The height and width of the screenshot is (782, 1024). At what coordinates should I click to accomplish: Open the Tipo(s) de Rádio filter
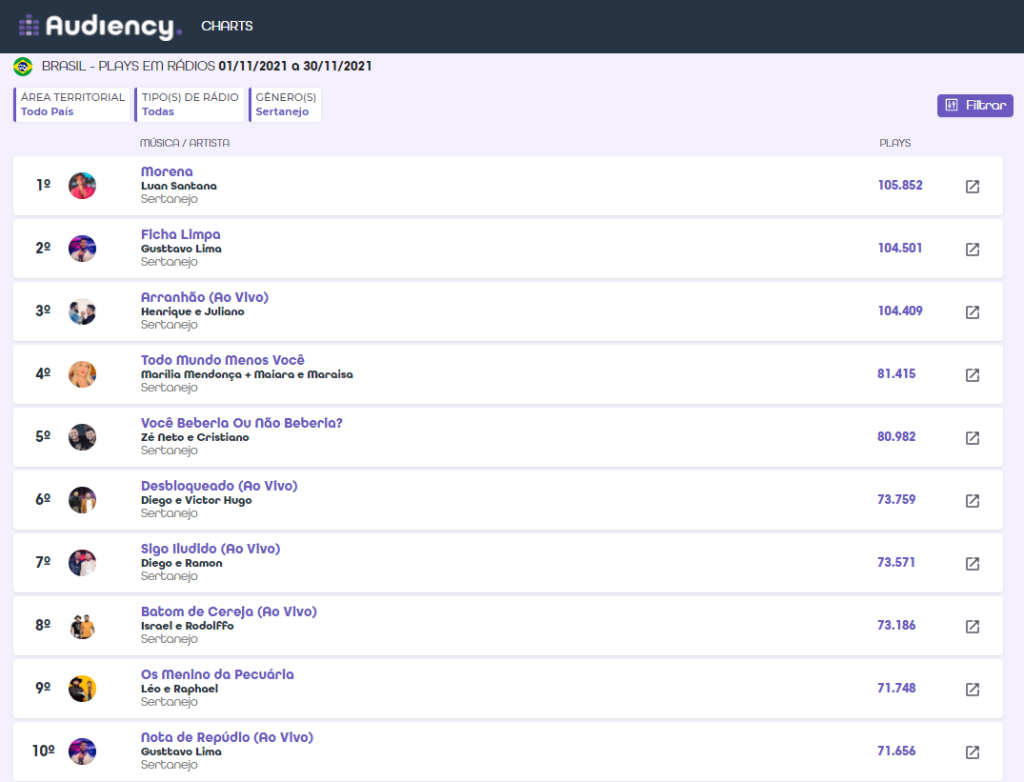click(189, 105)
